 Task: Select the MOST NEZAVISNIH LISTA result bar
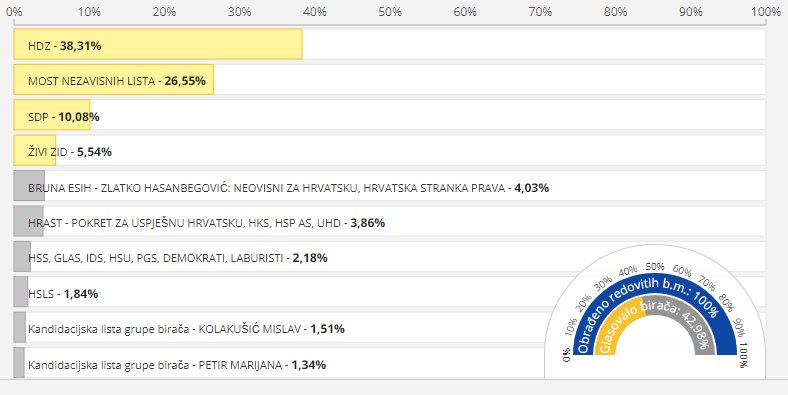pos(114,79)
